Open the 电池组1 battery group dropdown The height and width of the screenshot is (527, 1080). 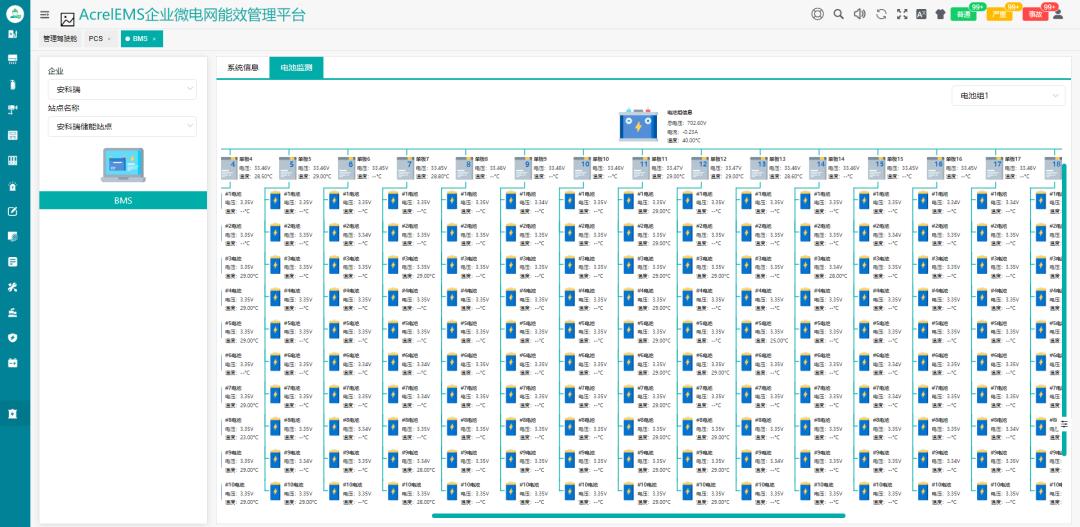pyautogui.click(x=1008, y=96)
